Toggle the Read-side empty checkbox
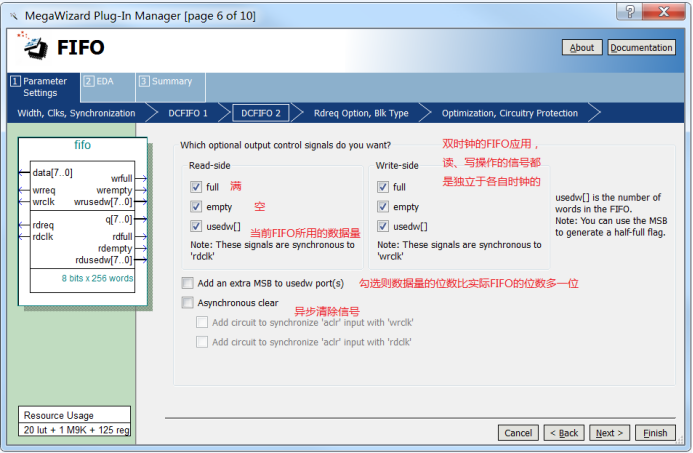The image size is (693, 453). pyautogui.click(x=196, y=206)
